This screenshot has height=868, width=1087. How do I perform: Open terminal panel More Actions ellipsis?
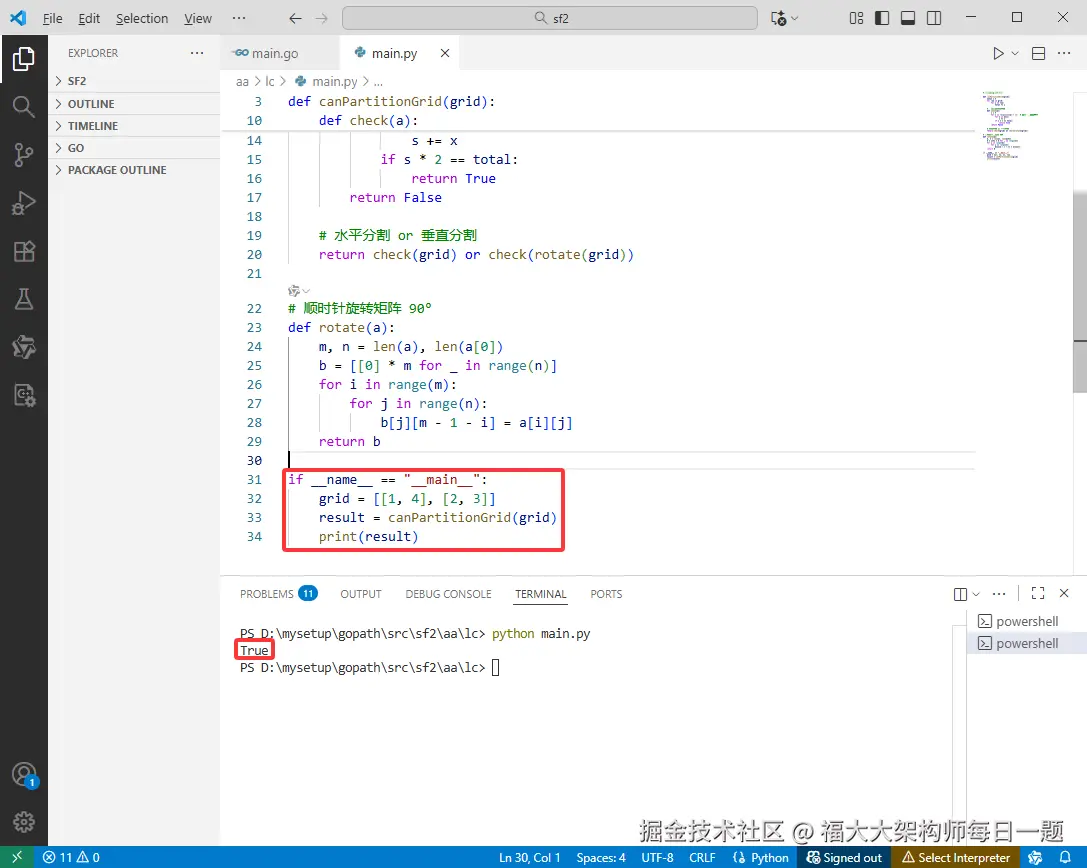pos(999,594)
